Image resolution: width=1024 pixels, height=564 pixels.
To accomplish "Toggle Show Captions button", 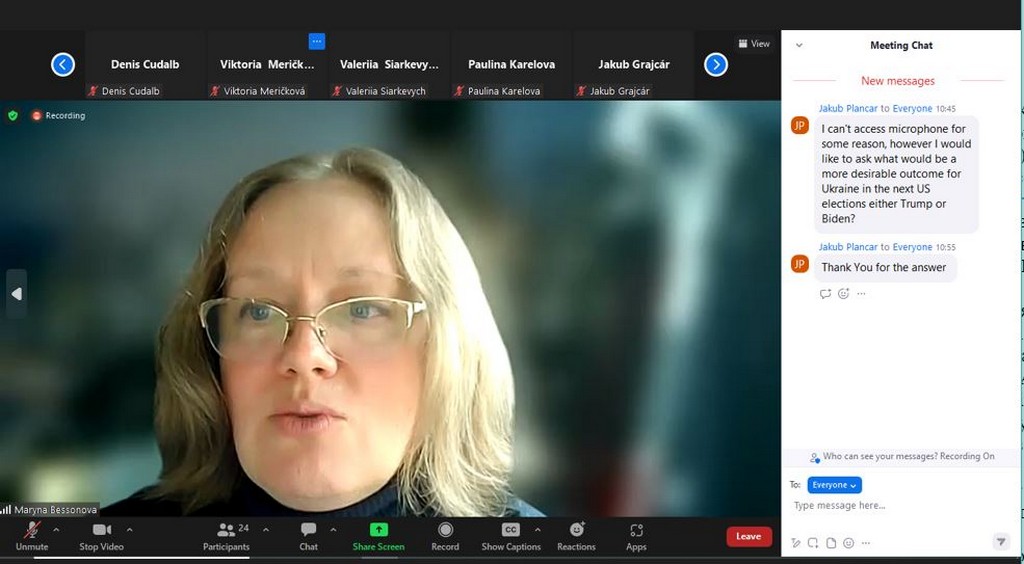I will (511, 535).
